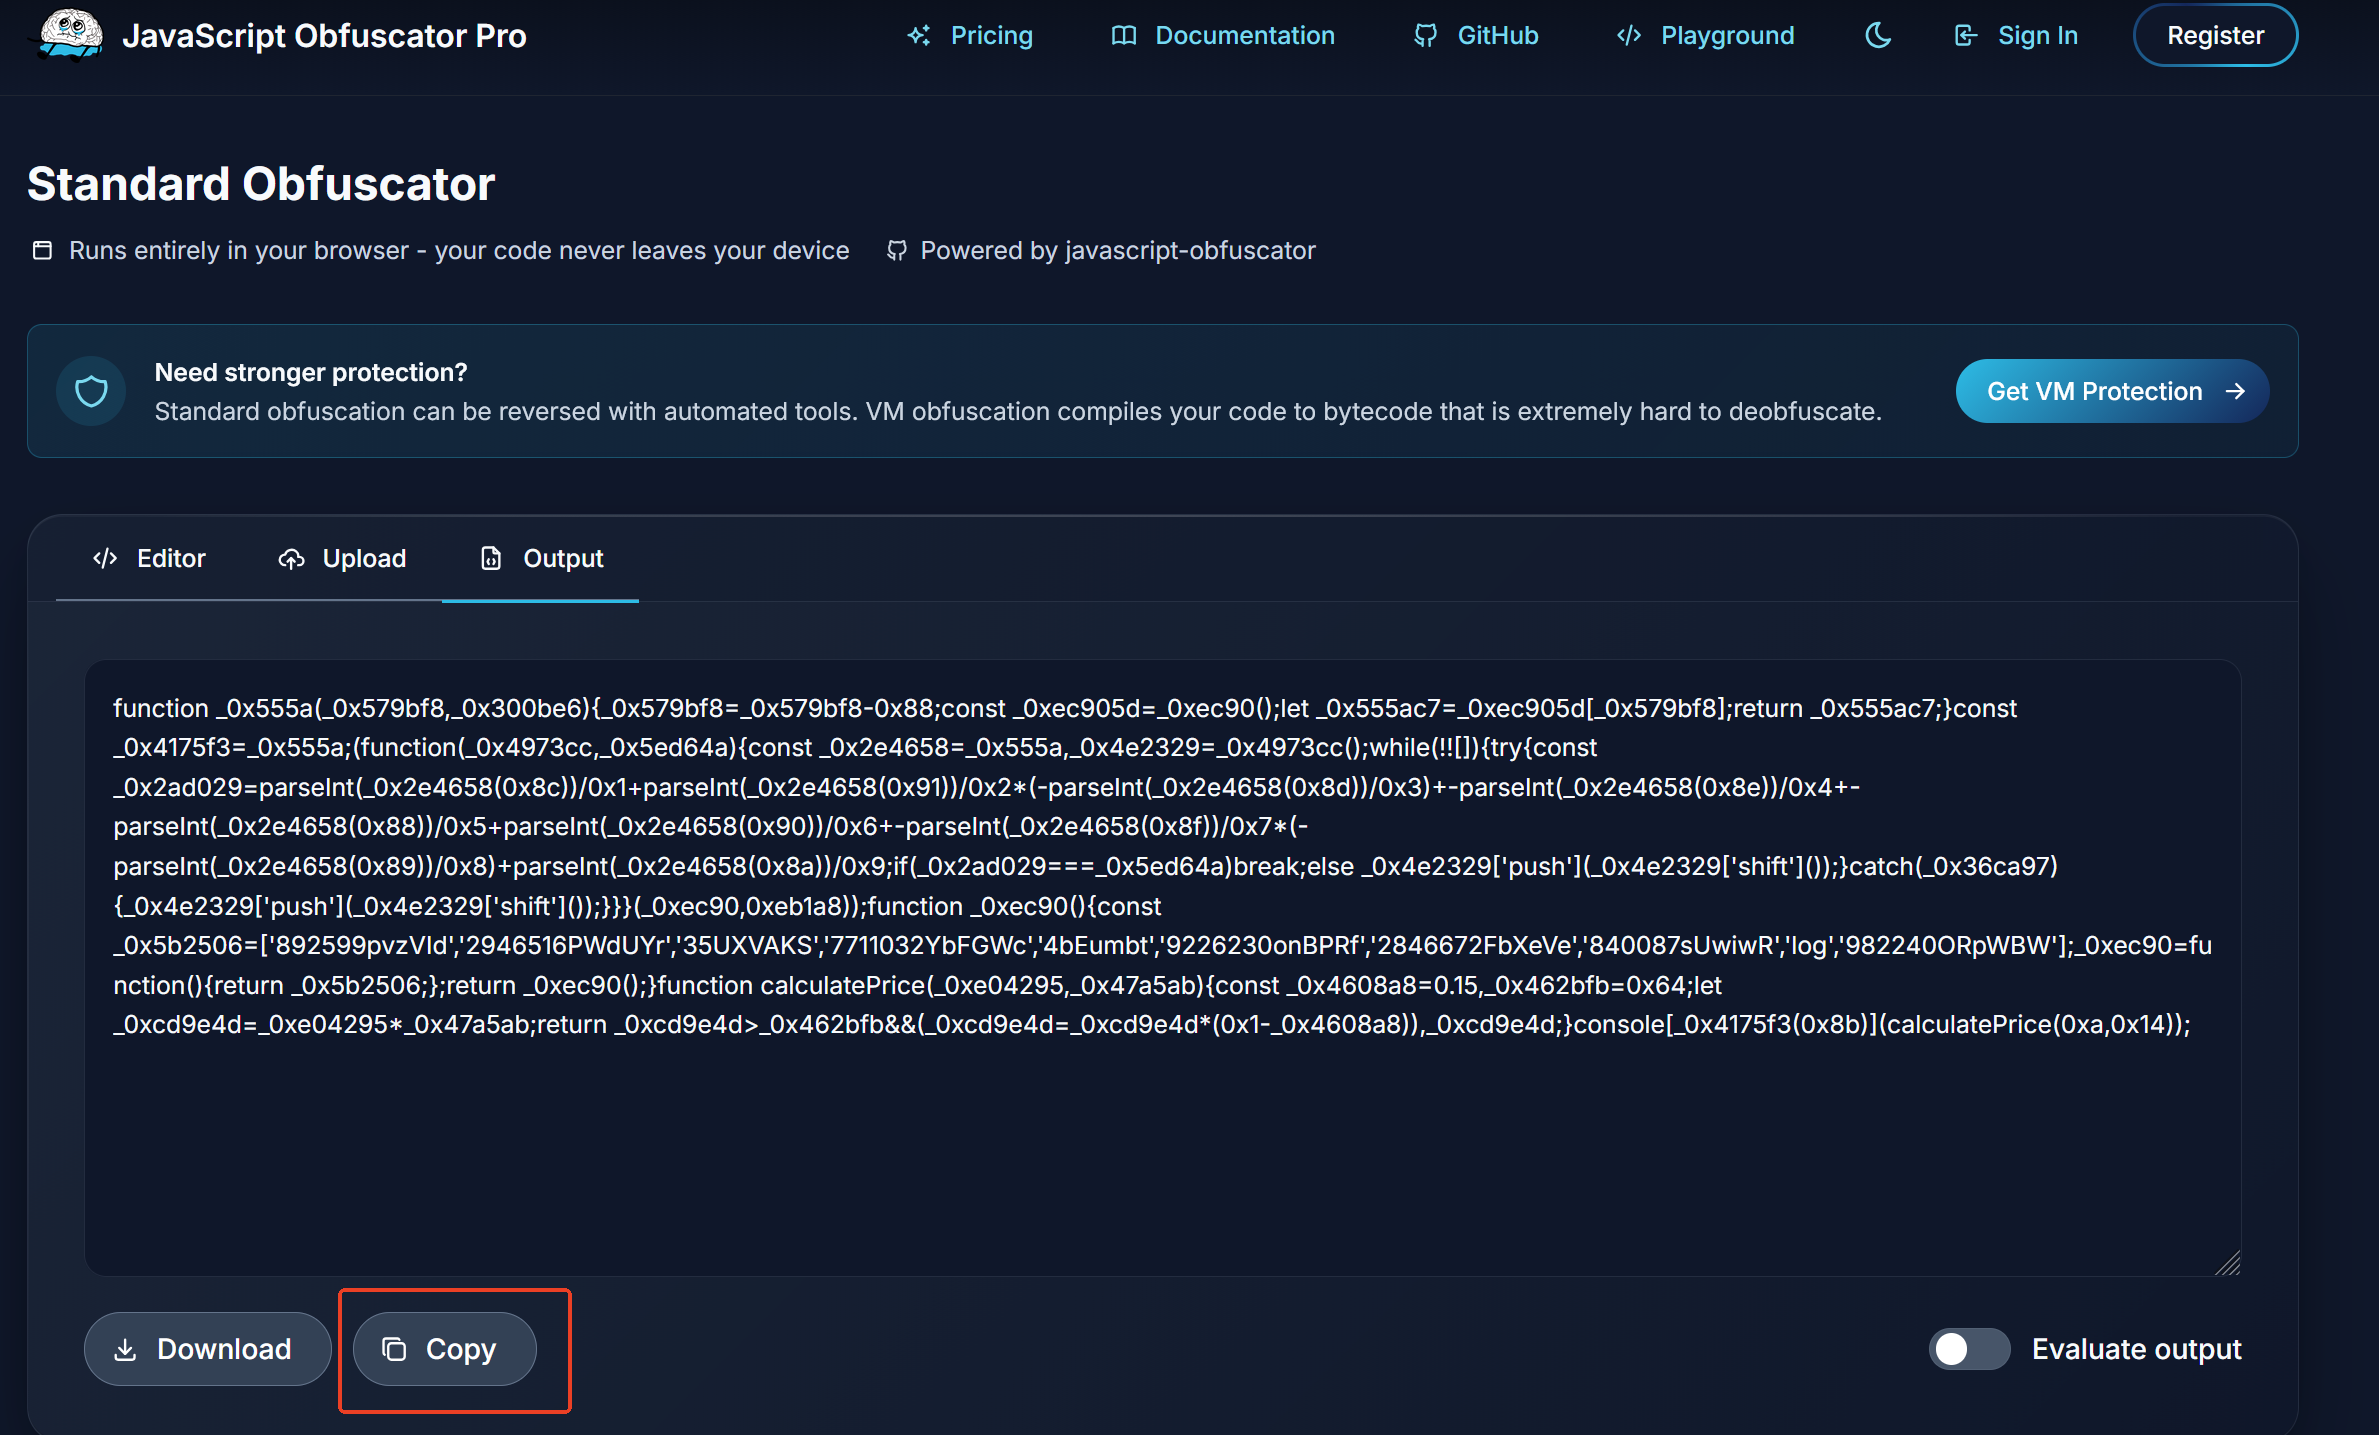Image resolution: width=2379 pixels, height=1435 pixels.
Task: Click the brain mascot logo icon
Action: [69, 35]
